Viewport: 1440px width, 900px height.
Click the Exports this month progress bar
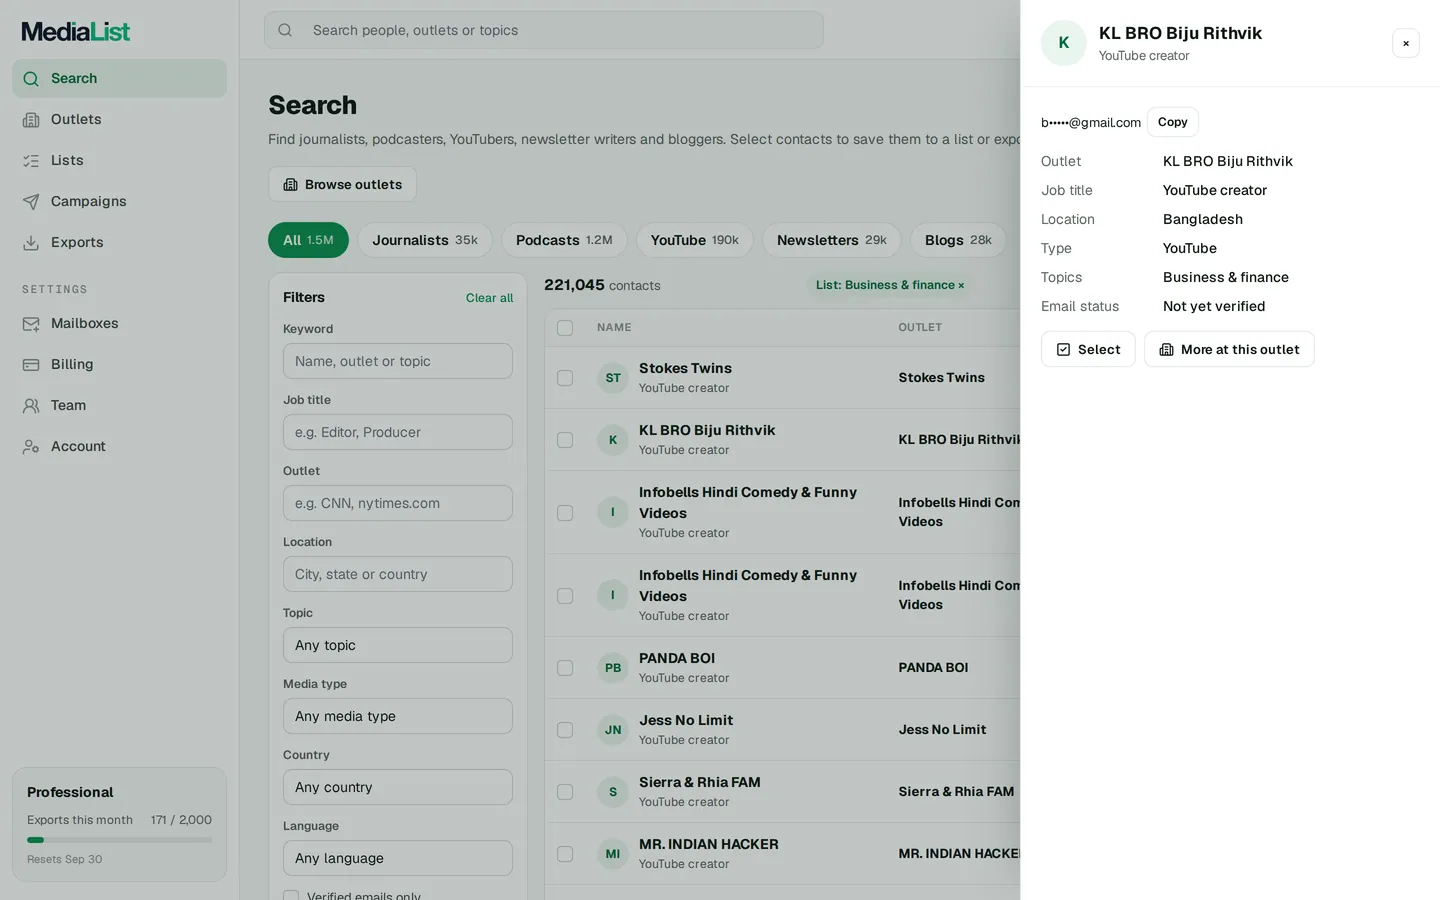[119, 840]
